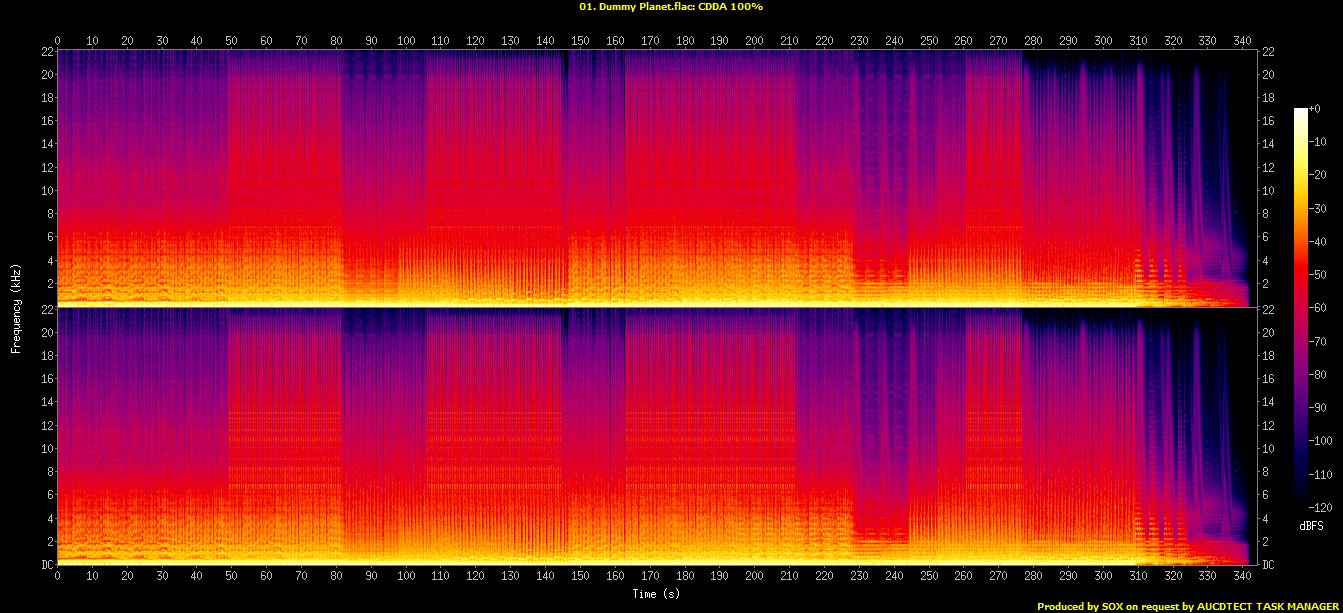Click the 250 second marker on the bottom time axis
The width and height of the screenshot is (1343, 613).
point(929,577)
